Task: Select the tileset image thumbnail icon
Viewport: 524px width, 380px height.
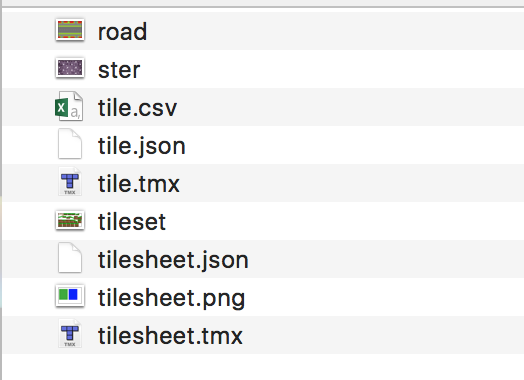Action: click(70, 220)
